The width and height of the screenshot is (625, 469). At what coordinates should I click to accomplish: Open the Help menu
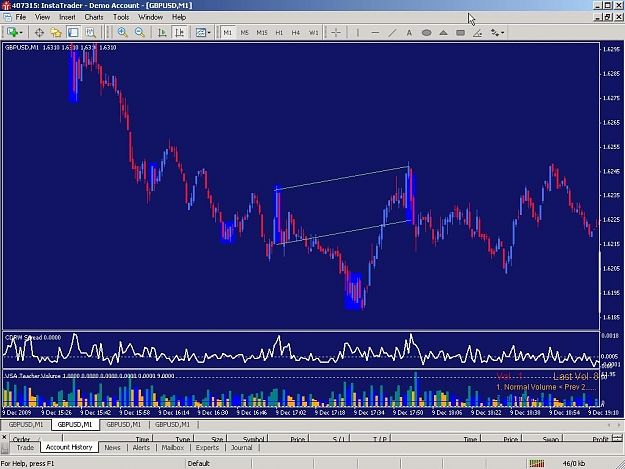point(179,17)
